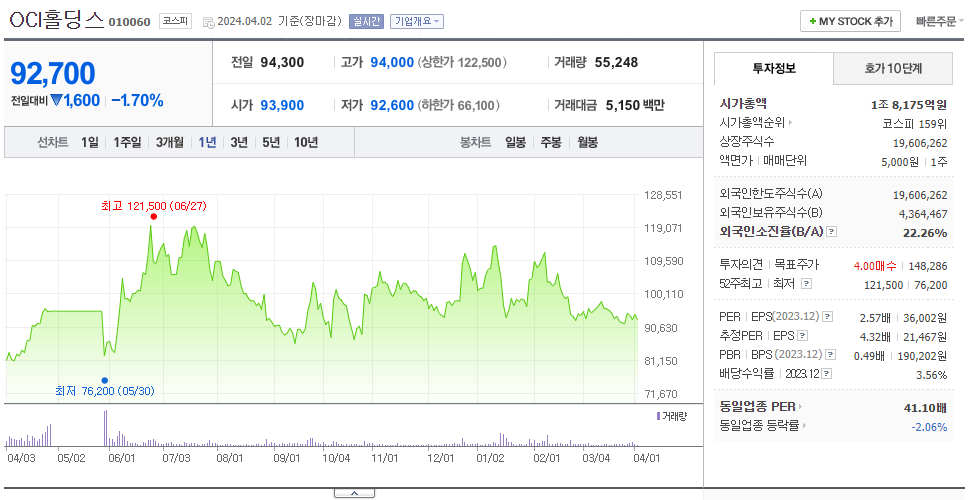Switch to the 투자정보 tab
968x500 pixels.
coord(774,69)
